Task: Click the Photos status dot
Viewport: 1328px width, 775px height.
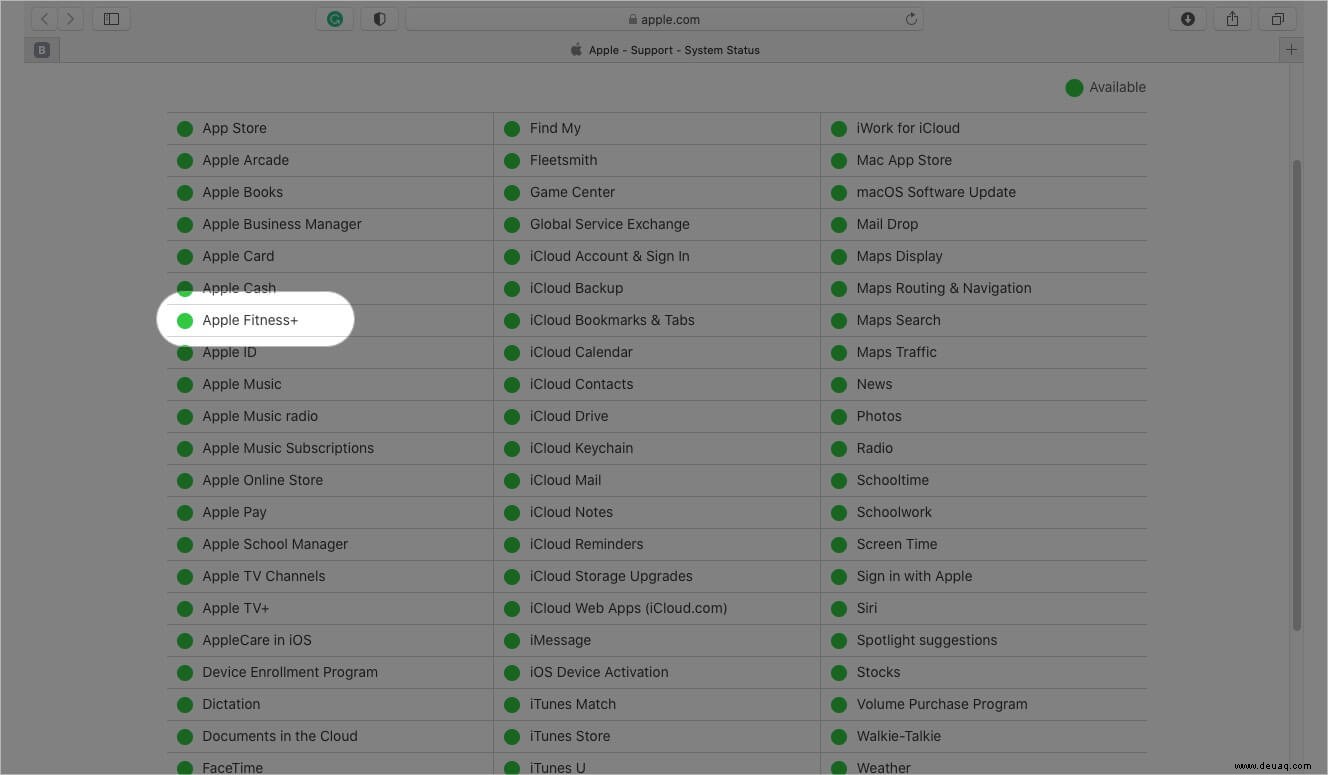Action: click(839, 416)
